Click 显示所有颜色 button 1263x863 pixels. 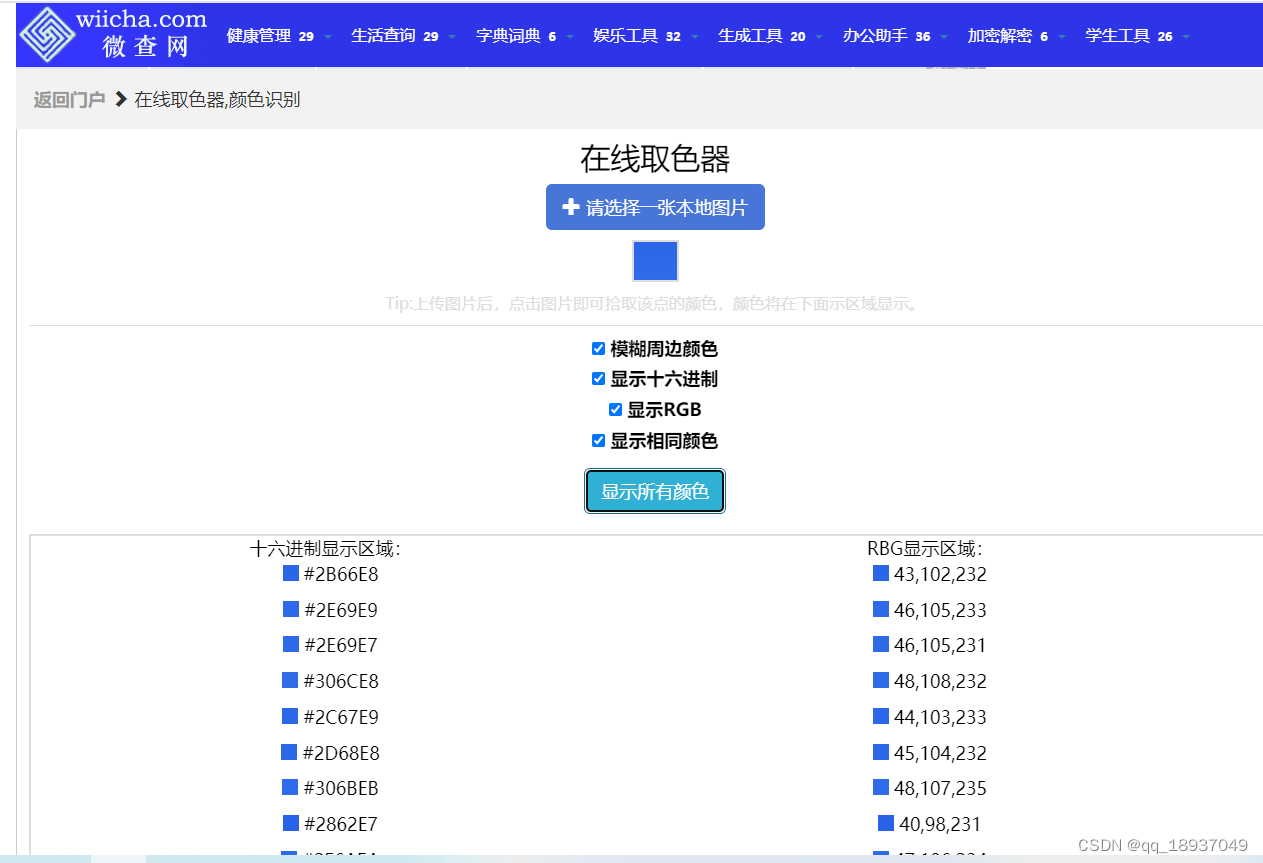(x=655, y=491)
